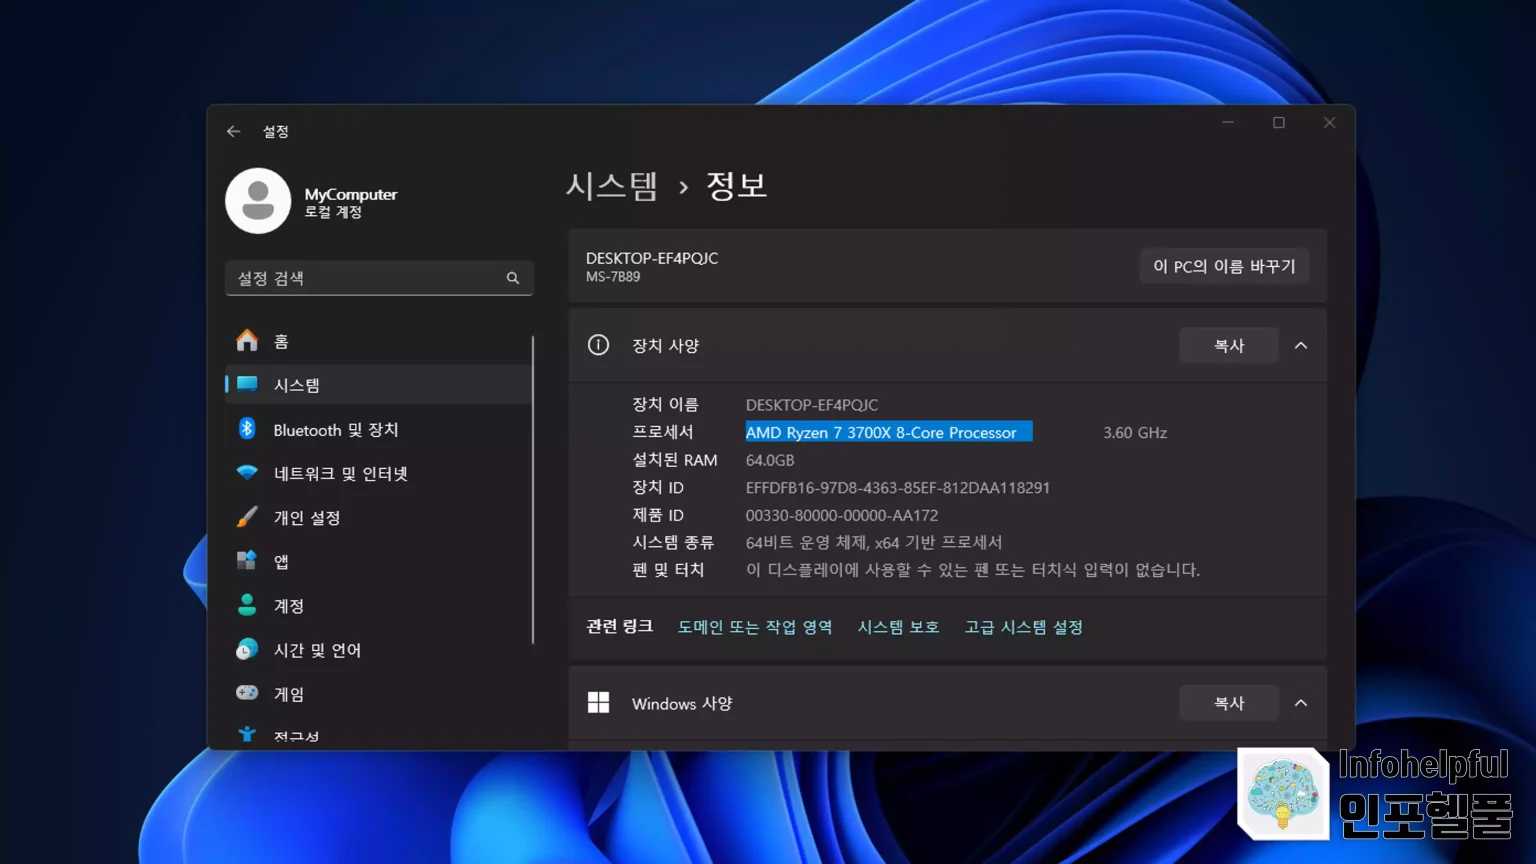This screenshot has height=864, width=1536.
Task: Click the 게임 controller icon
Action: pos(247,692)
